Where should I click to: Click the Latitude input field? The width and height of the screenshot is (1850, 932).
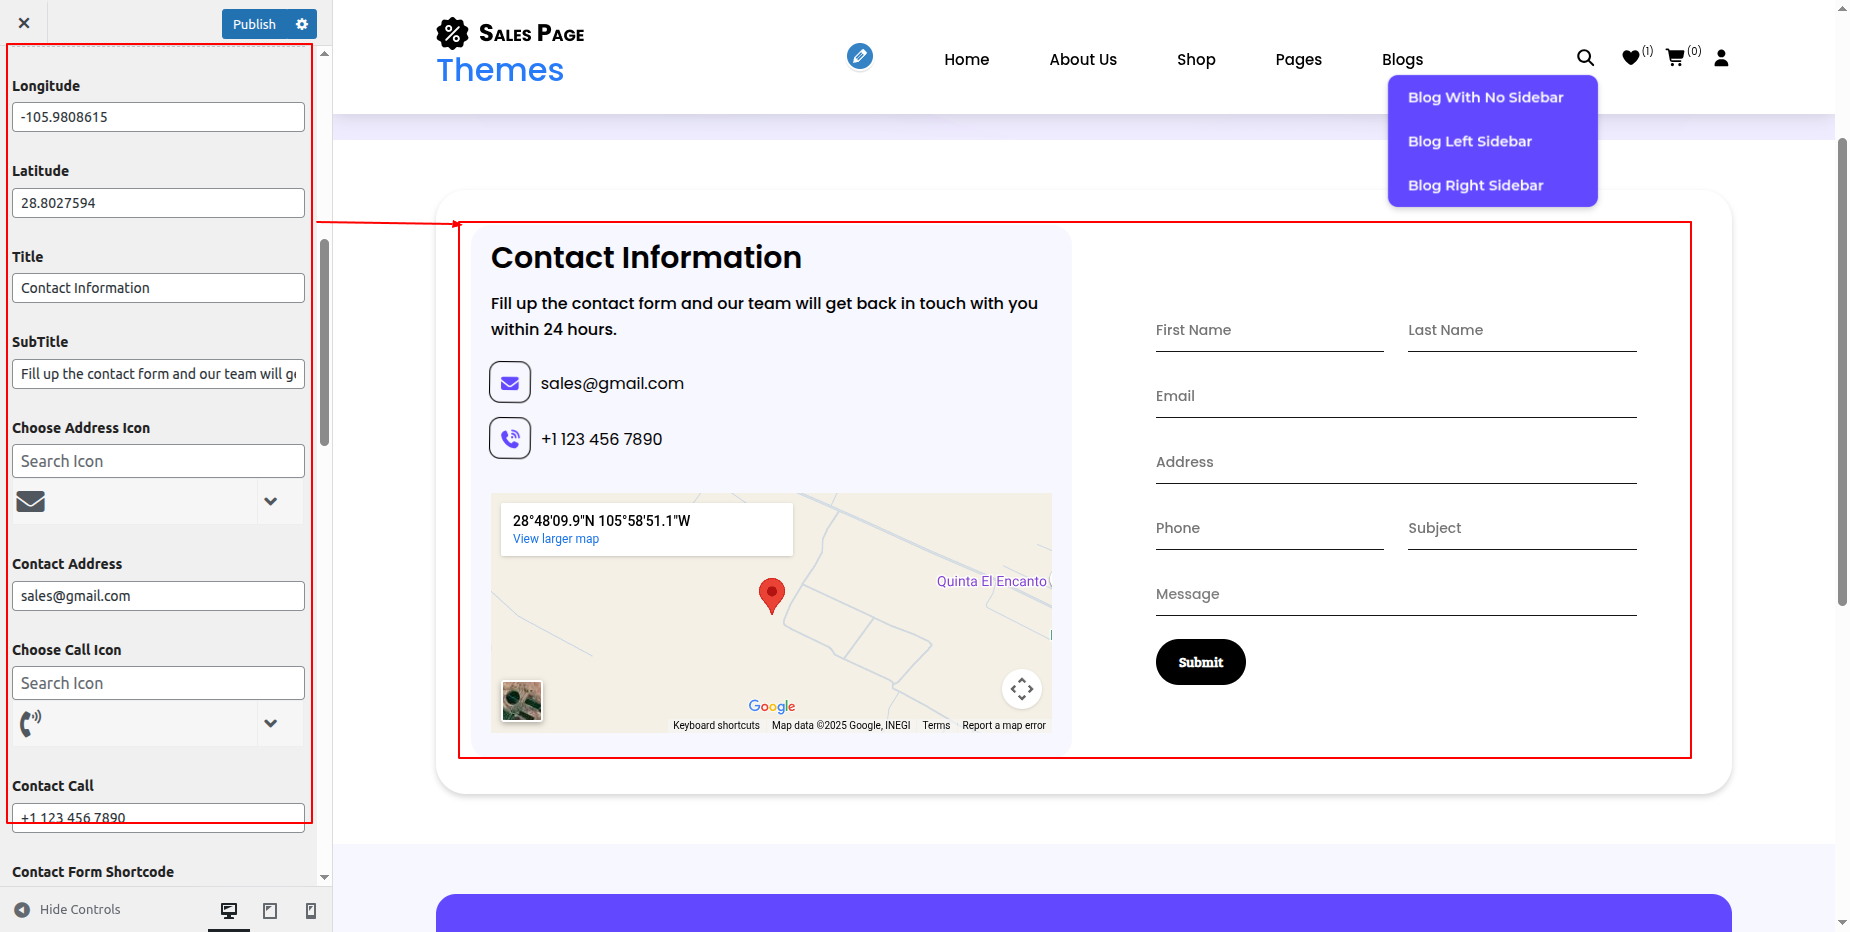coord(158,203)
